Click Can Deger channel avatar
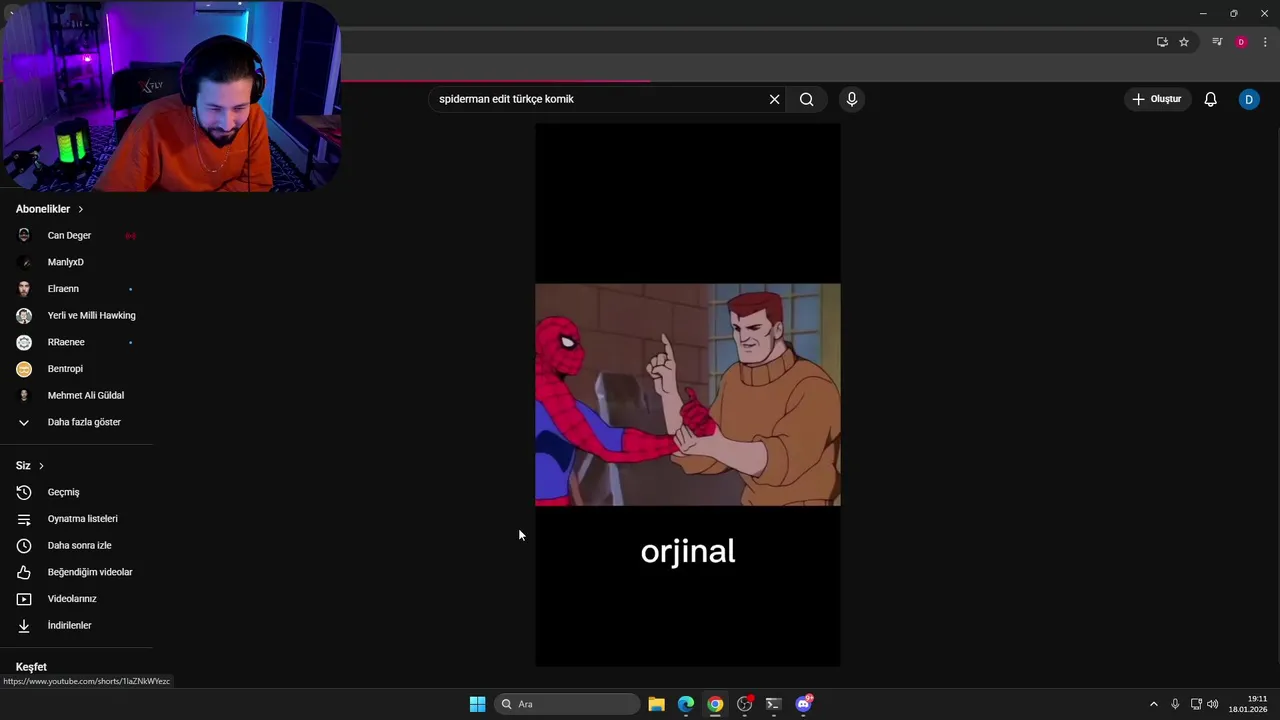 coord(24,235)
